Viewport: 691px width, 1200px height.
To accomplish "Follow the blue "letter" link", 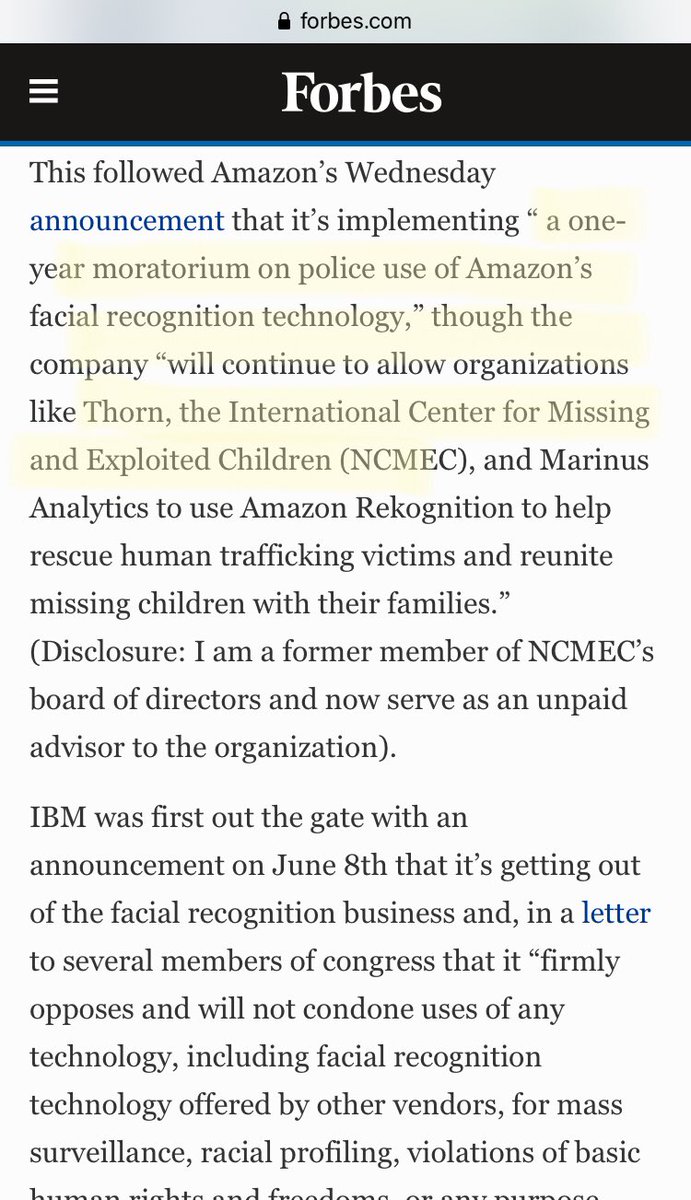I will 616,913.
